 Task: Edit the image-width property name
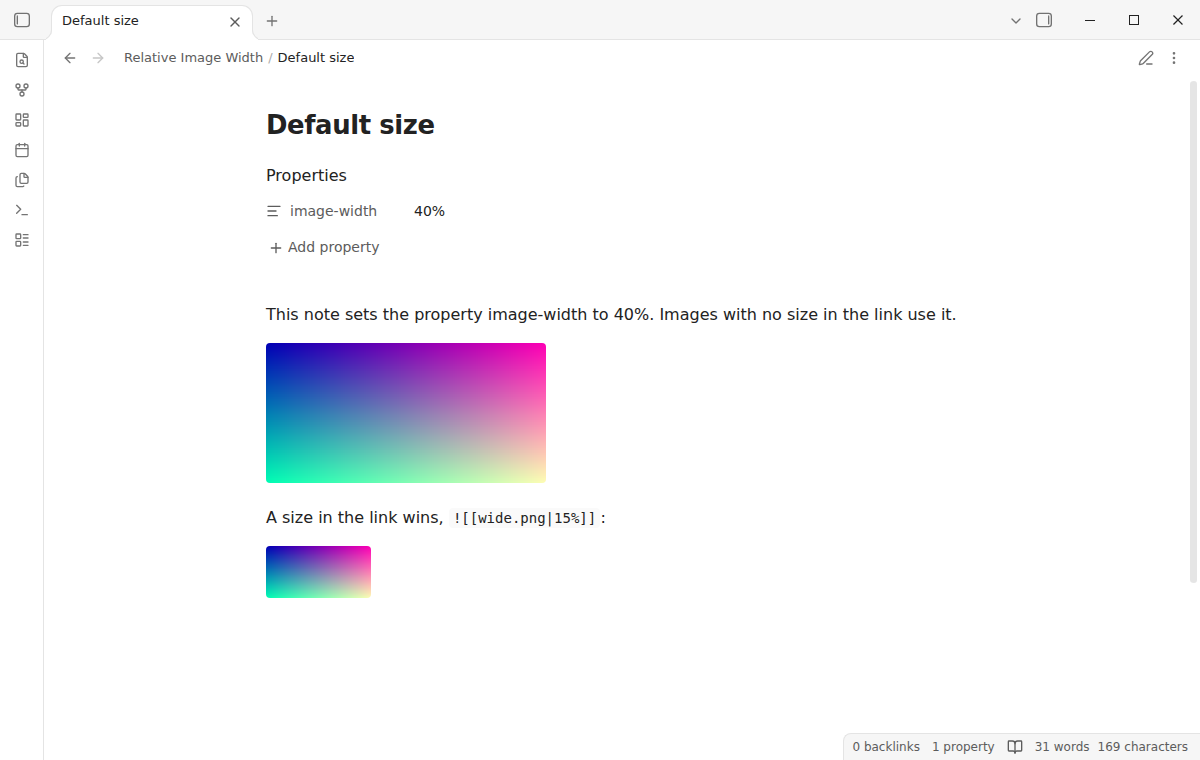tap(333, 211)
